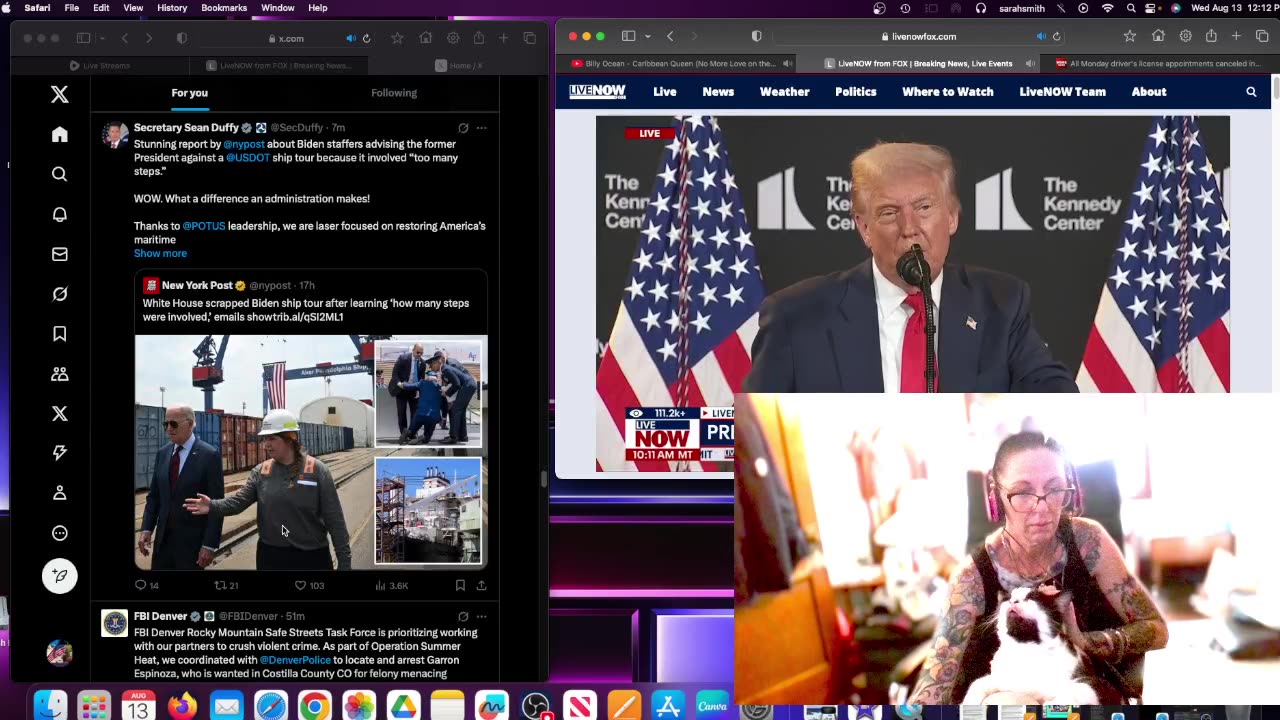Click @USDOT mention in Duffy post
Screen dimensions: 1280x720
248,158
